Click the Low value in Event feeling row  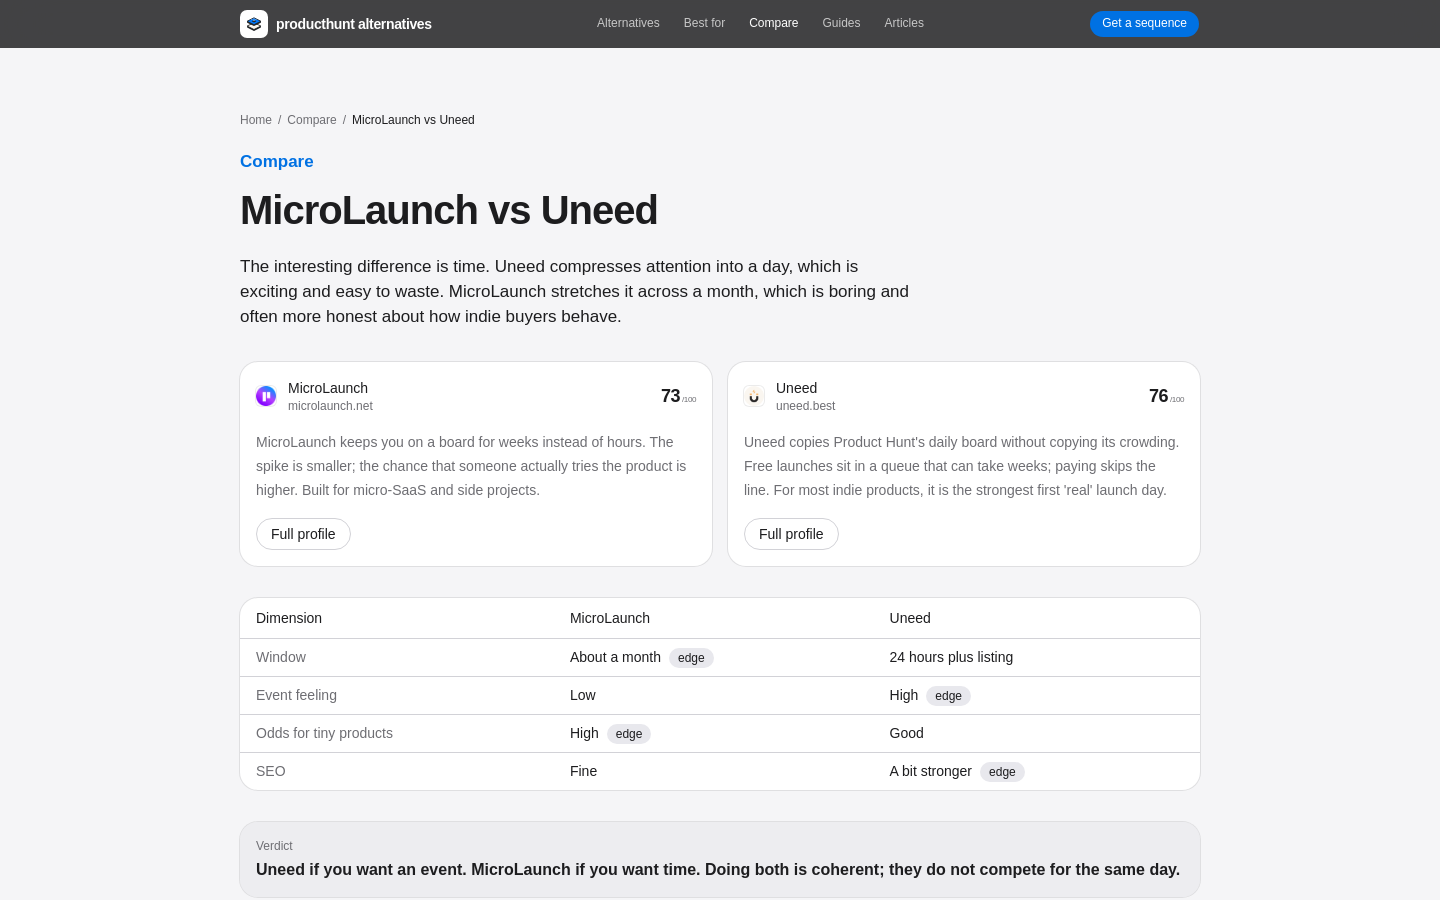pyautogui.click(x=583, y=695)
